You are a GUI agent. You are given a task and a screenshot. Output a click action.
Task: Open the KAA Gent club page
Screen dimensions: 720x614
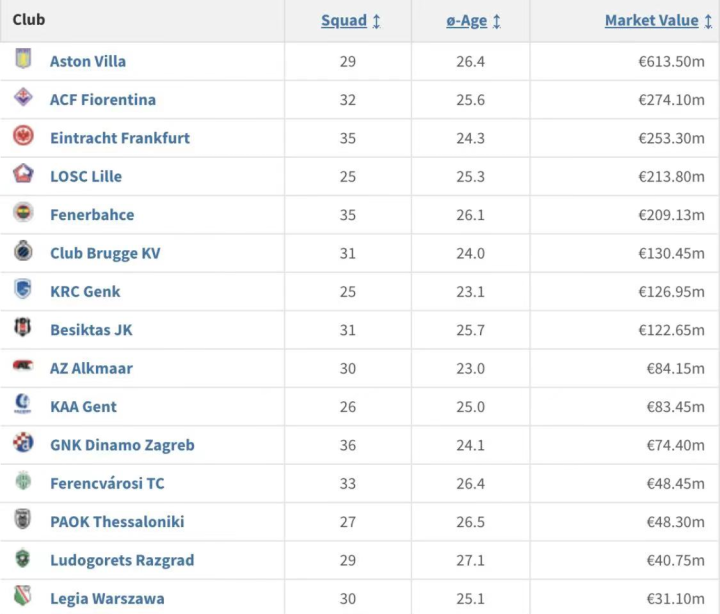(83, 406)
